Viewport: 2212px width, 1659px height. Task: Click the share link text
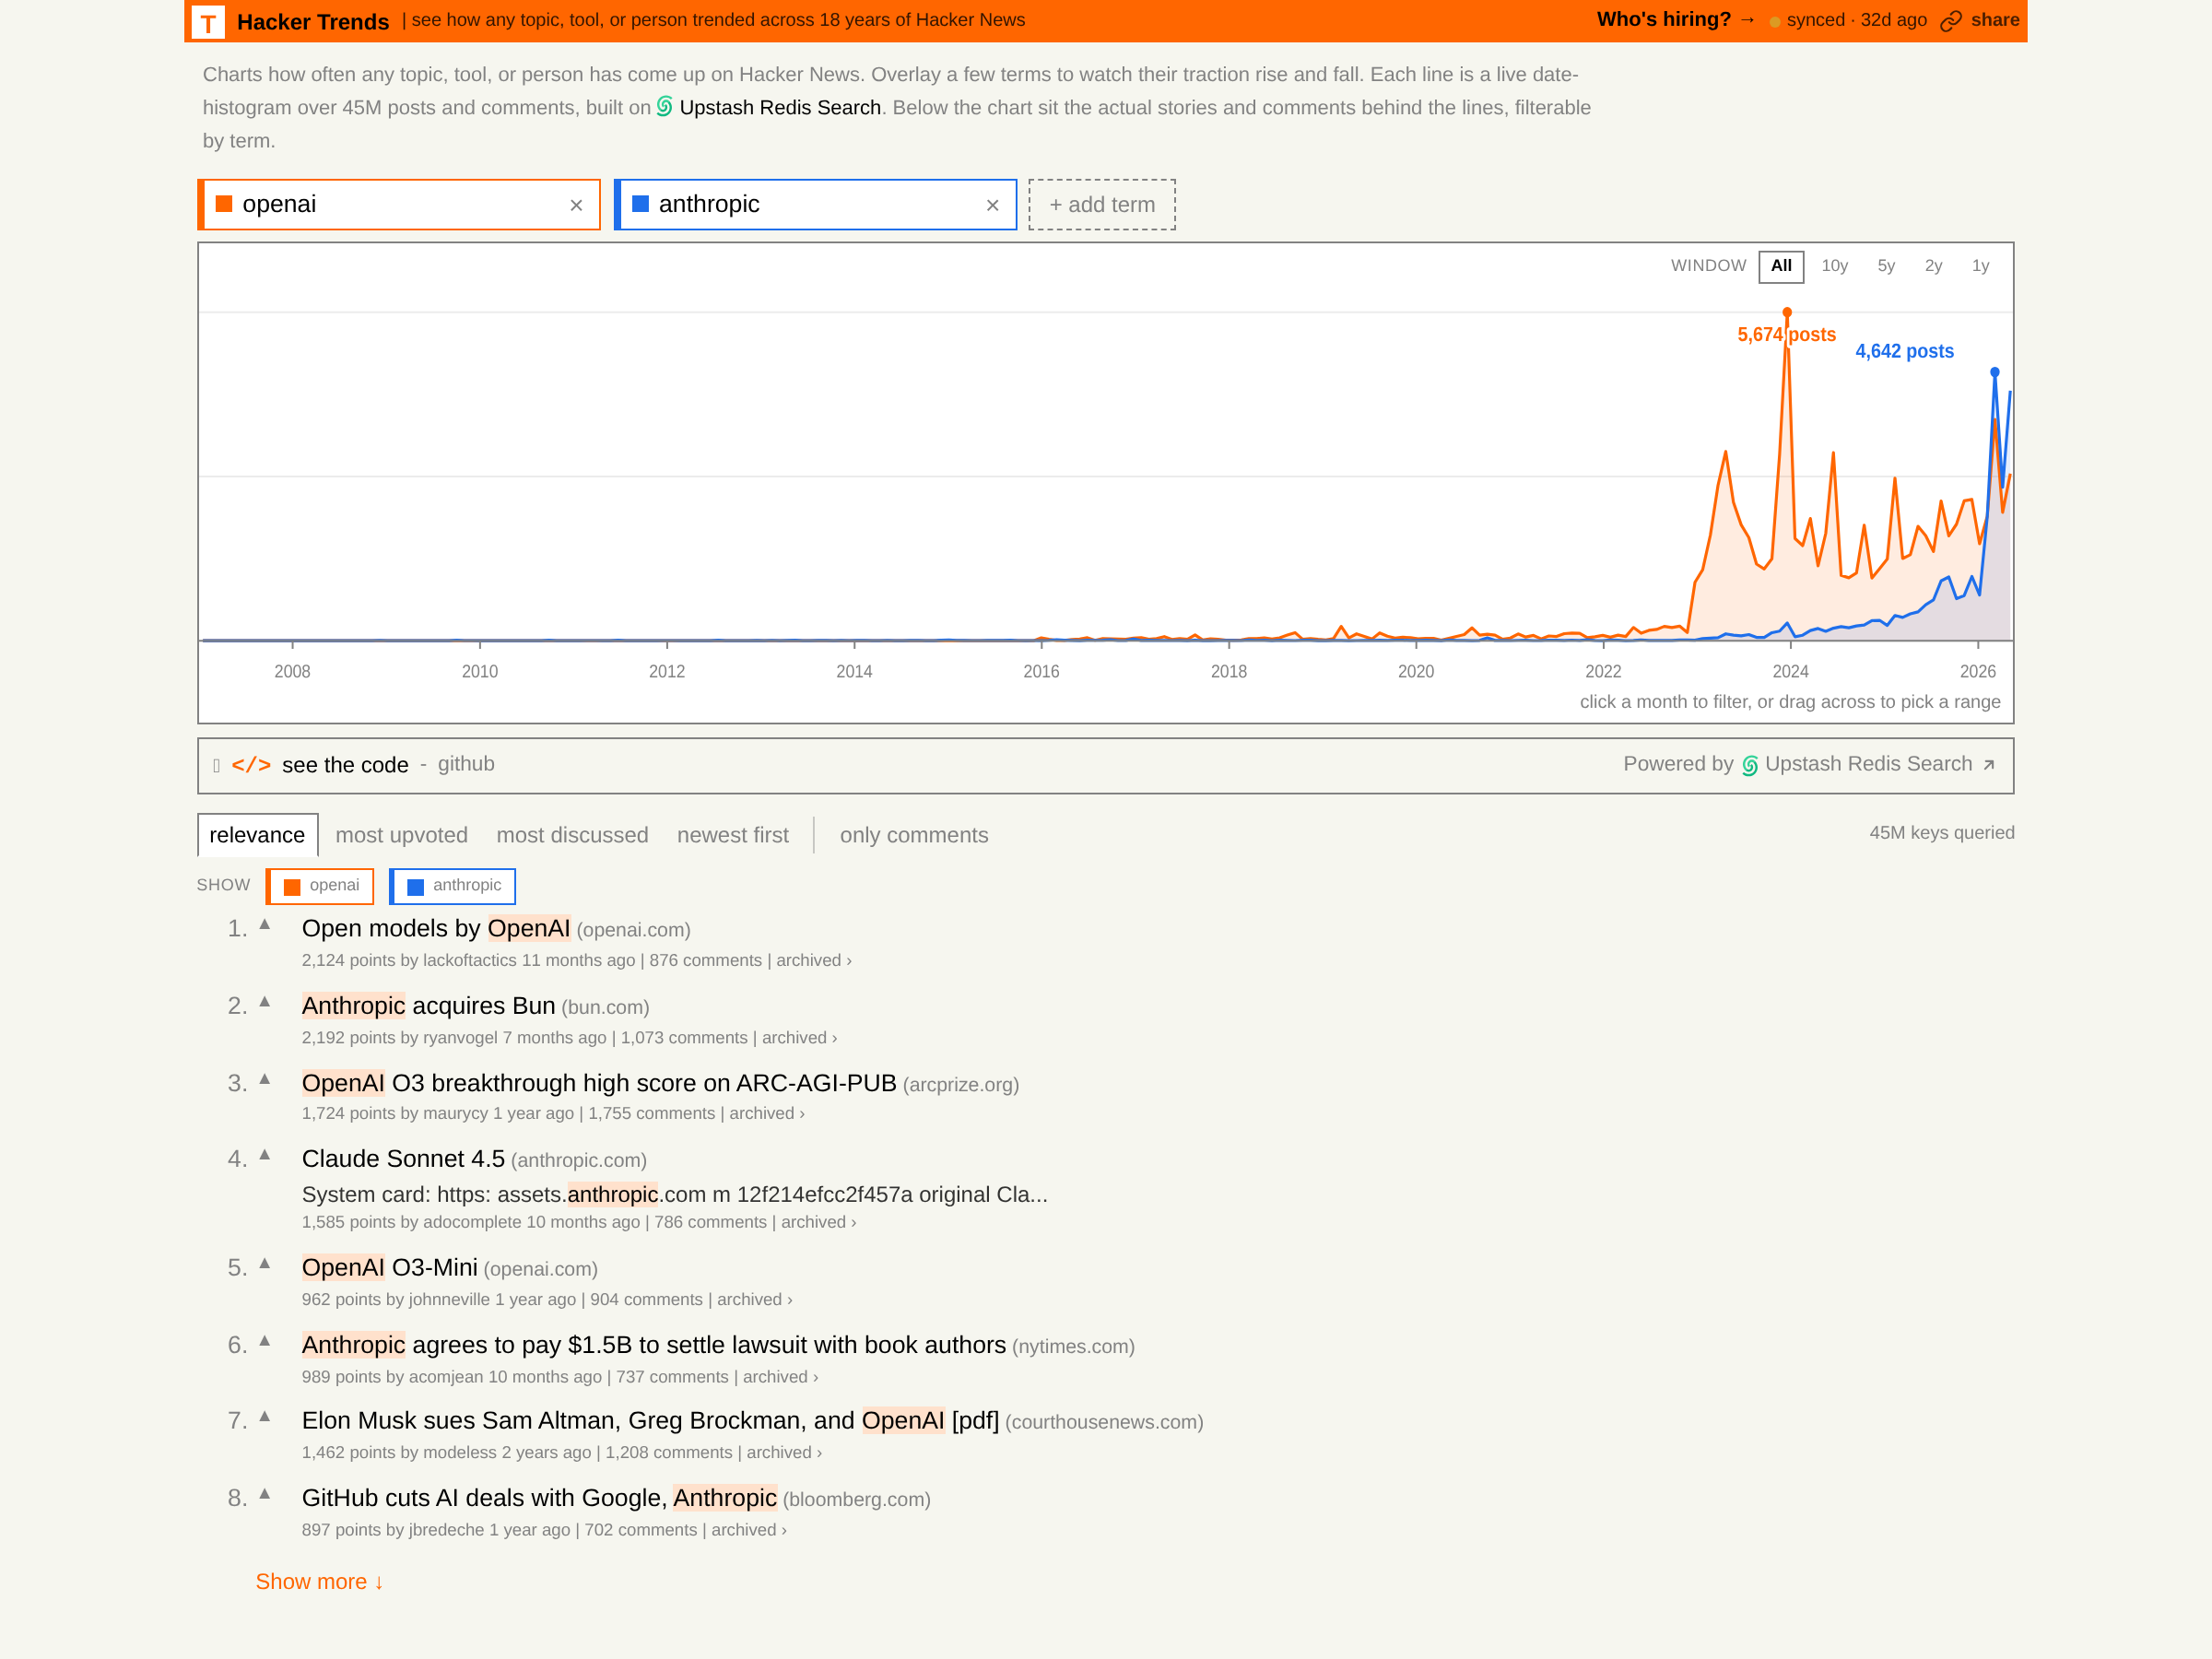pos(1994,21)
